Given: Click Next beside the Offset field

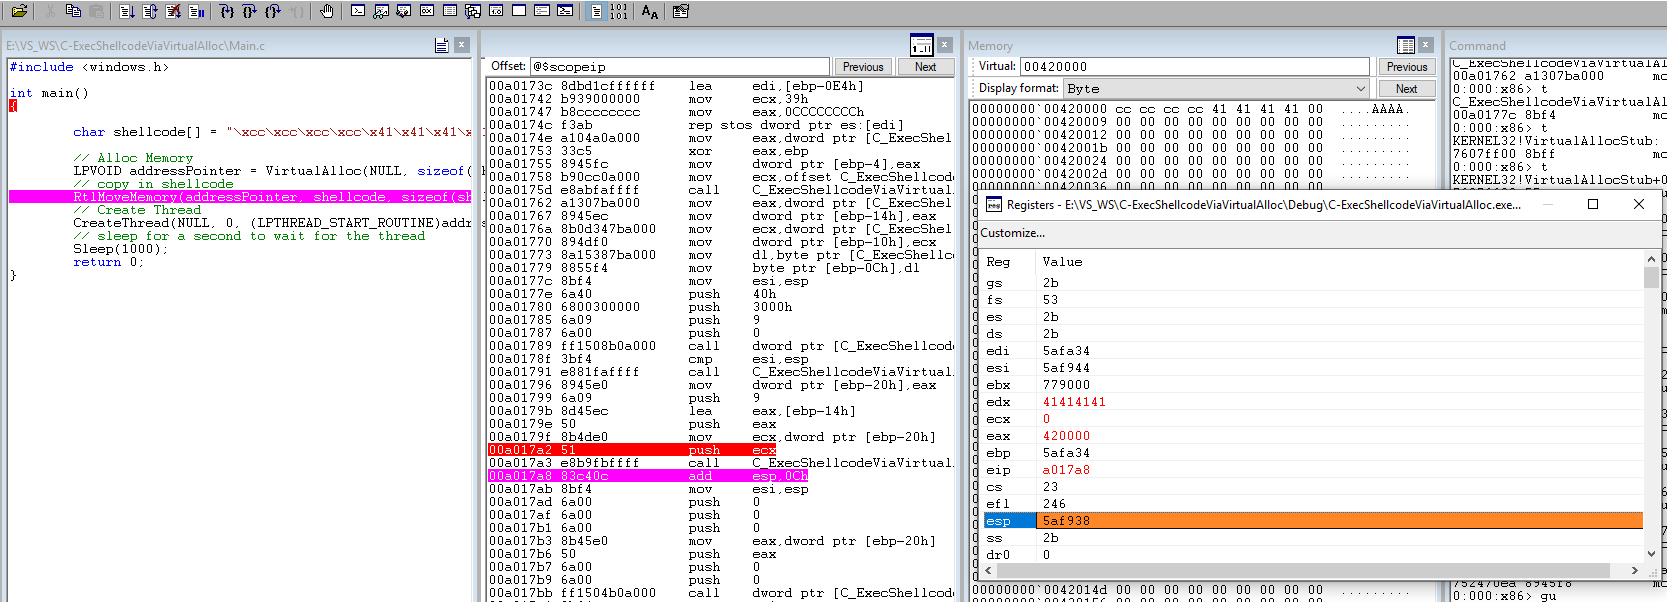Looking at the screenshot, I should tap(925, 67).
